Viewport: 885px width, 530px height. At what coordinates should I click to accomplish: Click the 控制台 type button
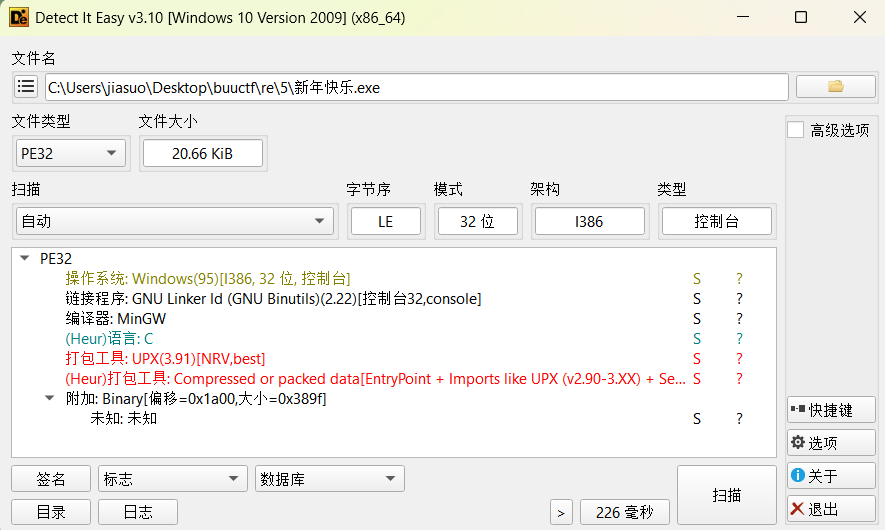(717, 221)
